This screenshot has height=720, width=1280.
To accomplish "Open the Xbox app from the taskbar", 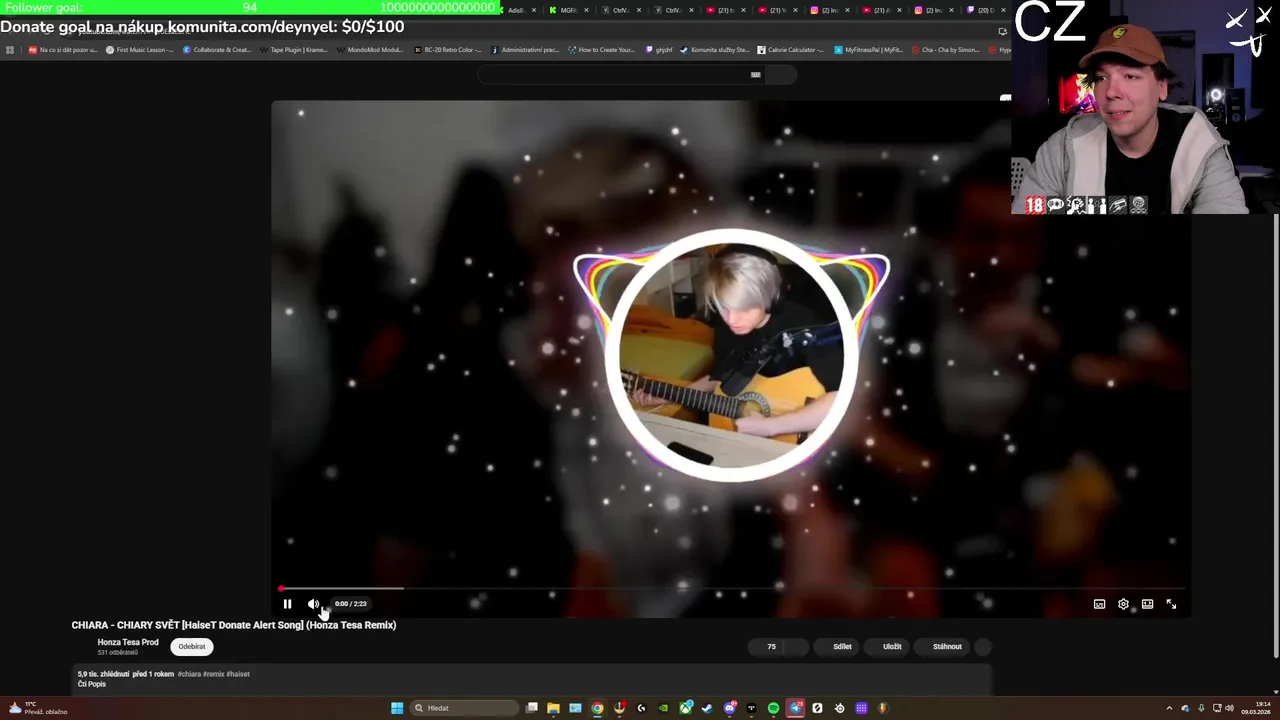I will 686,708.
